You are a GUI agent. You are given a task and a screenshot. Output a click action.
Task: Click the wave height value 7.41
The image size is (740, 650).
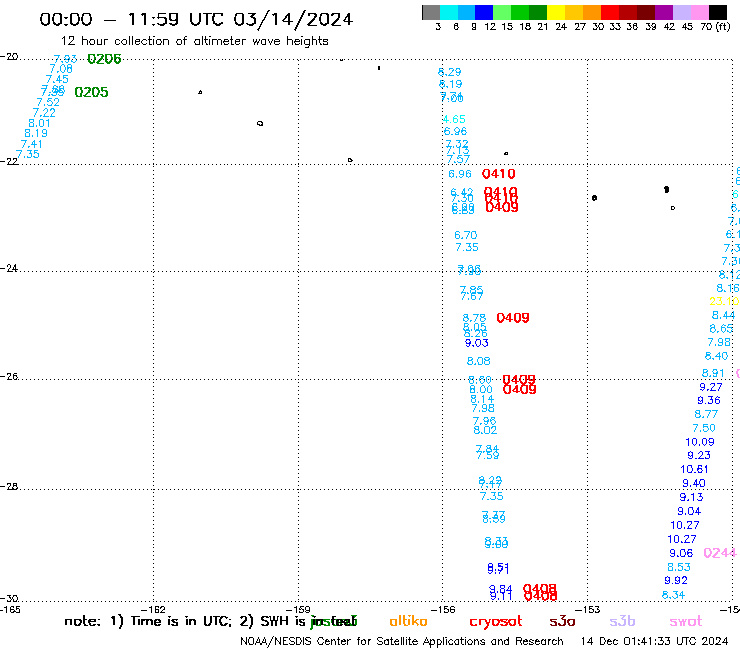tap(31, 144)
